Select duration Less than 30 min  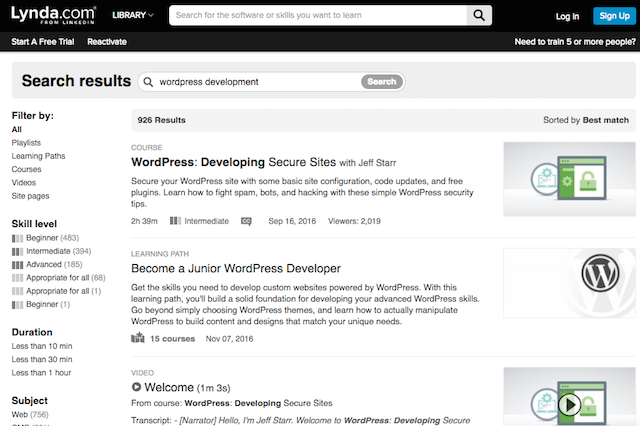(x=42, y=359)
